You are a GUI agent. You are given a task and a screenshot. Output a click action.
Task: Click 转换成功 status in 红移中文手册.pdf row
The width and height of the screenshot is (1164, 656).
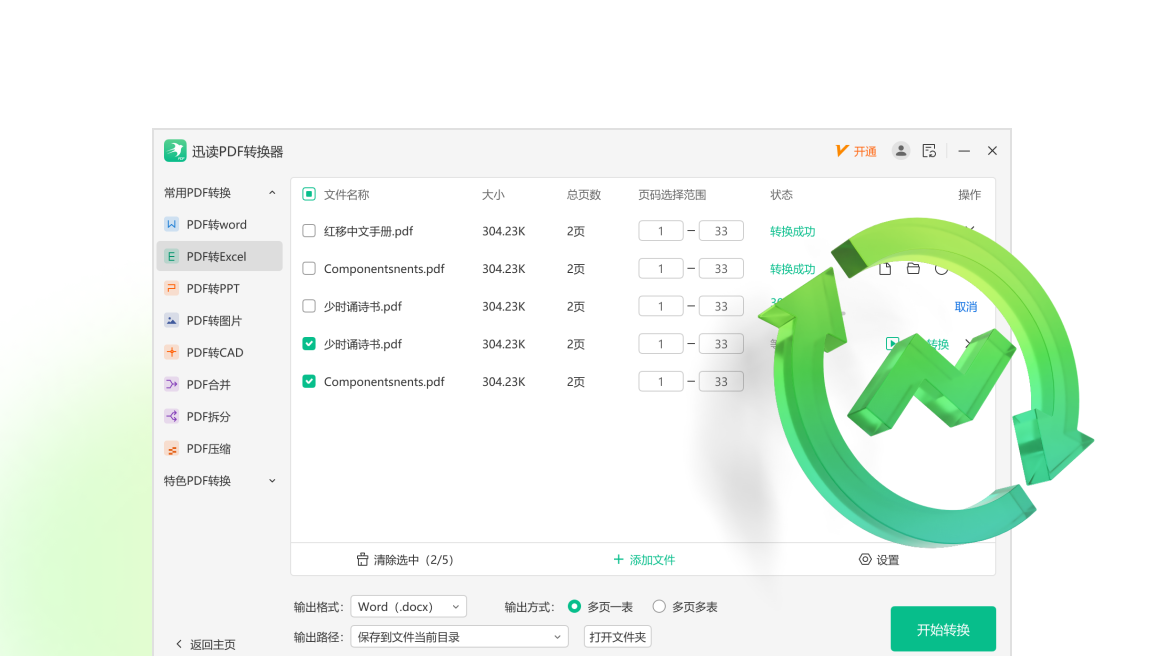coord(793,231)
